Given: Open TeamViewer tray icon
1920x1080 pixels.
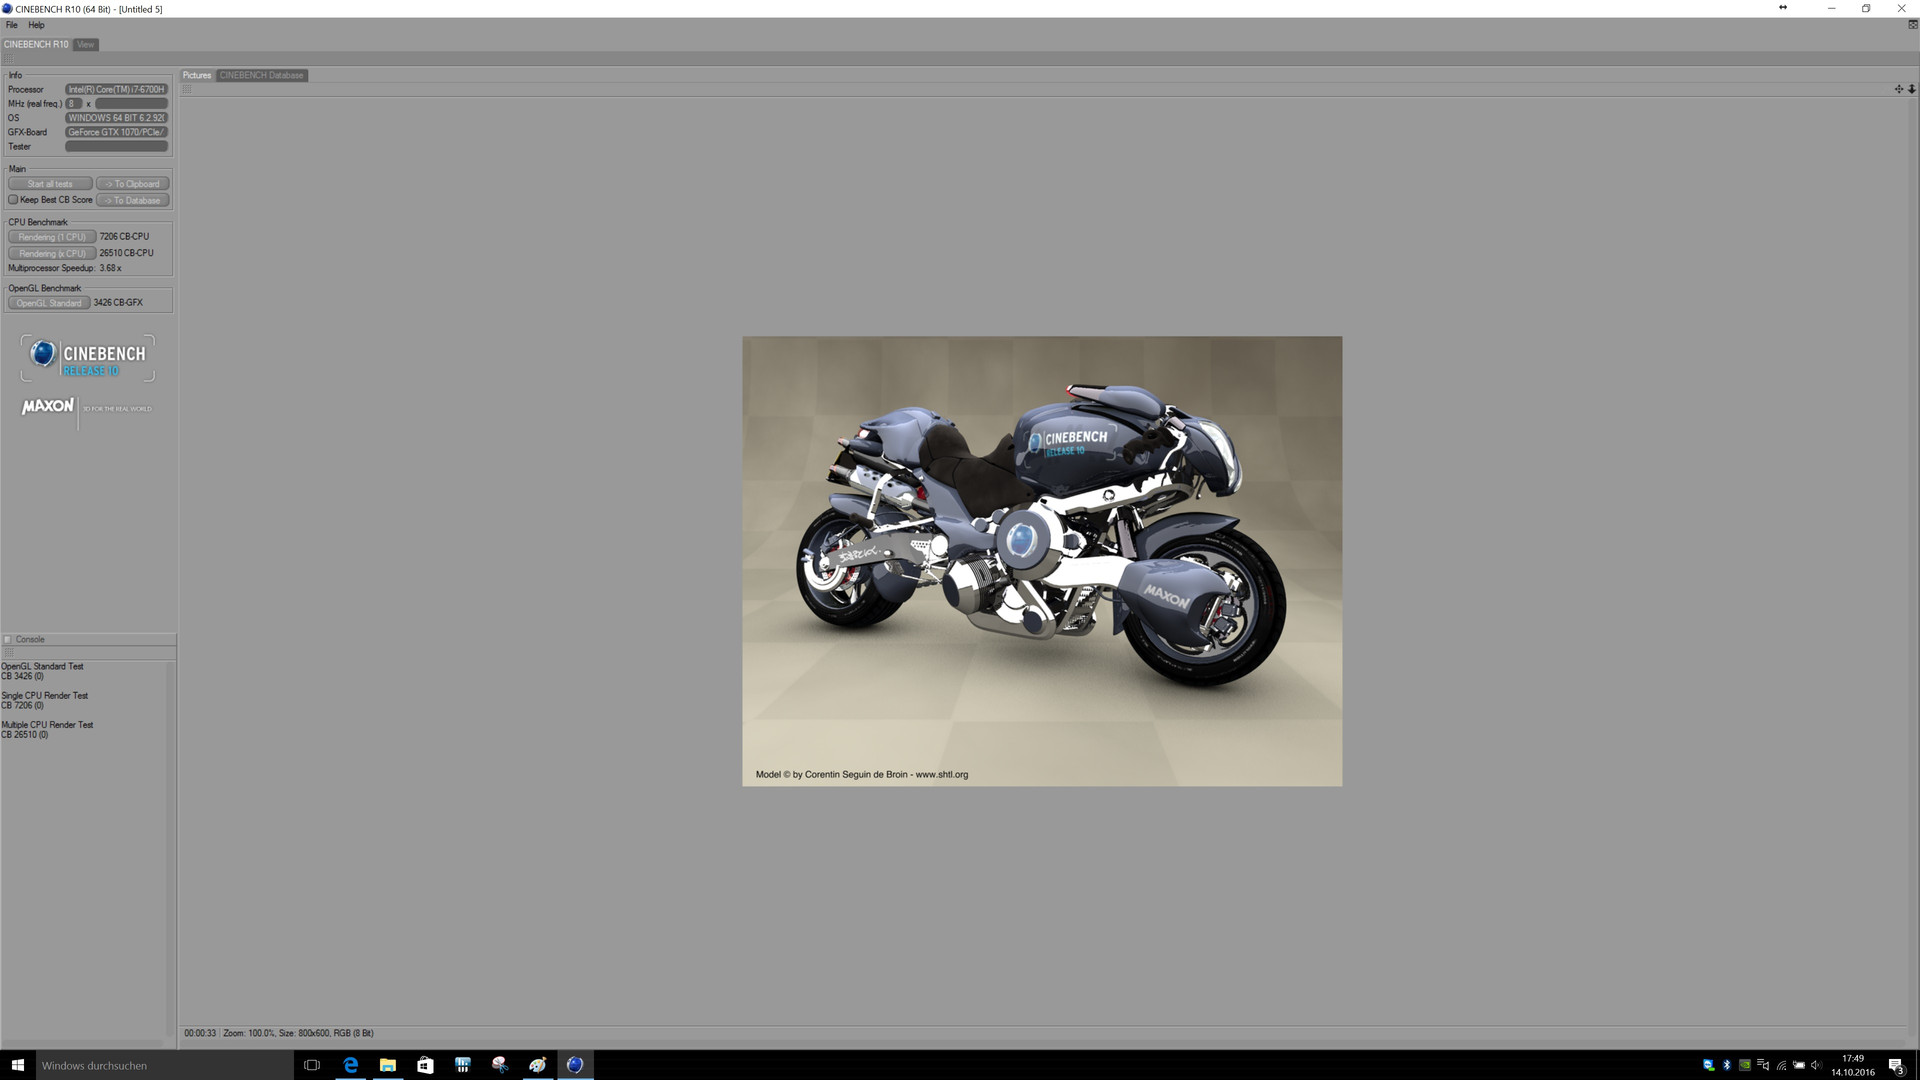Looking at the screenshot, I should point(1708,1065).
